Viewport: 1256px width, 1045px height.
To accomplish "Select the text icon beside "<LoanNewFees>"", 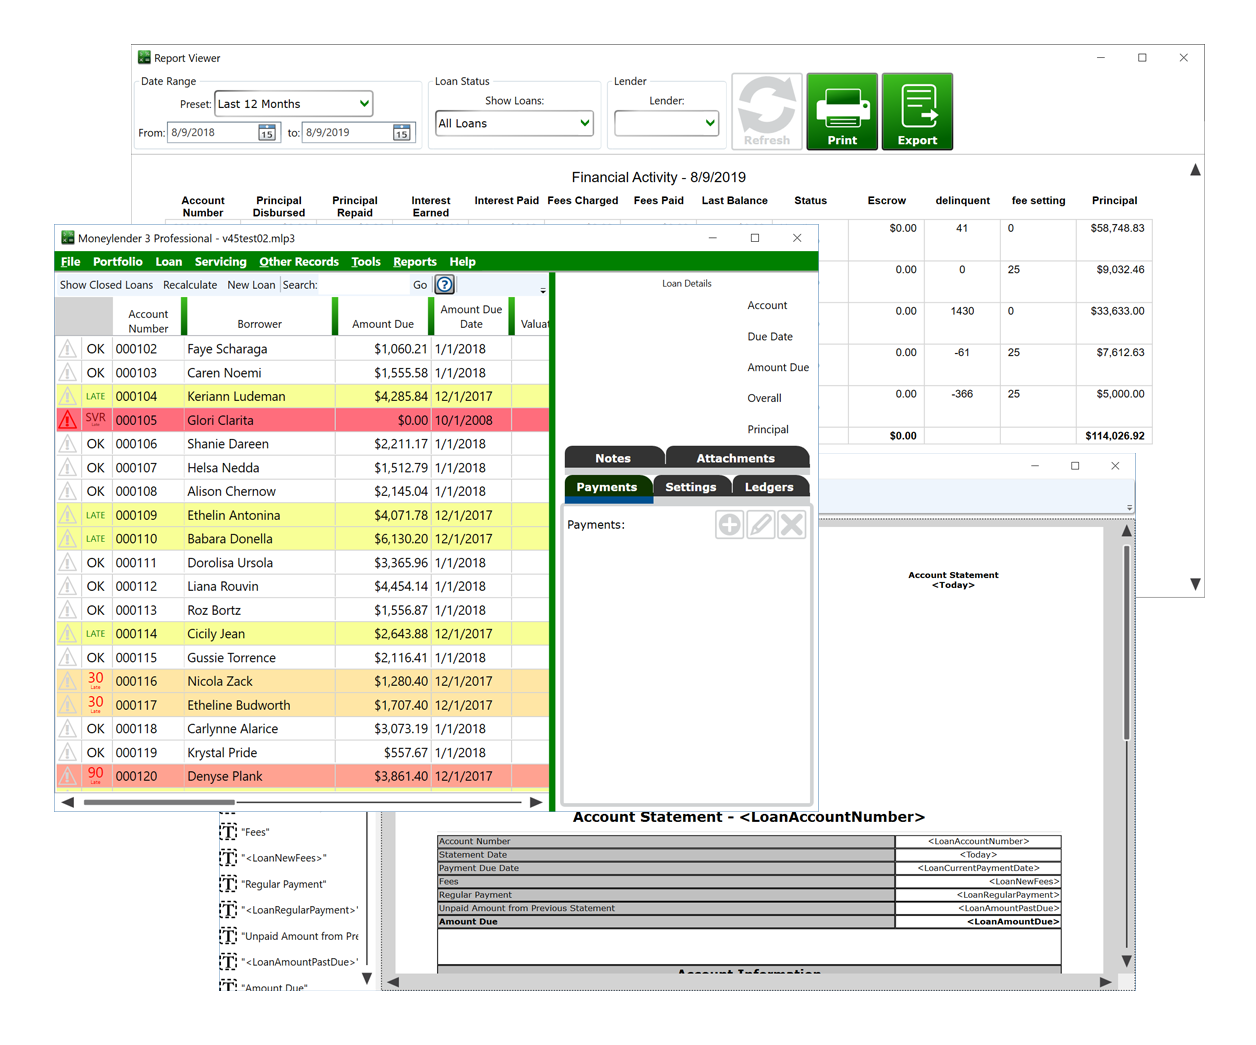I will click(x=228, y=858).
